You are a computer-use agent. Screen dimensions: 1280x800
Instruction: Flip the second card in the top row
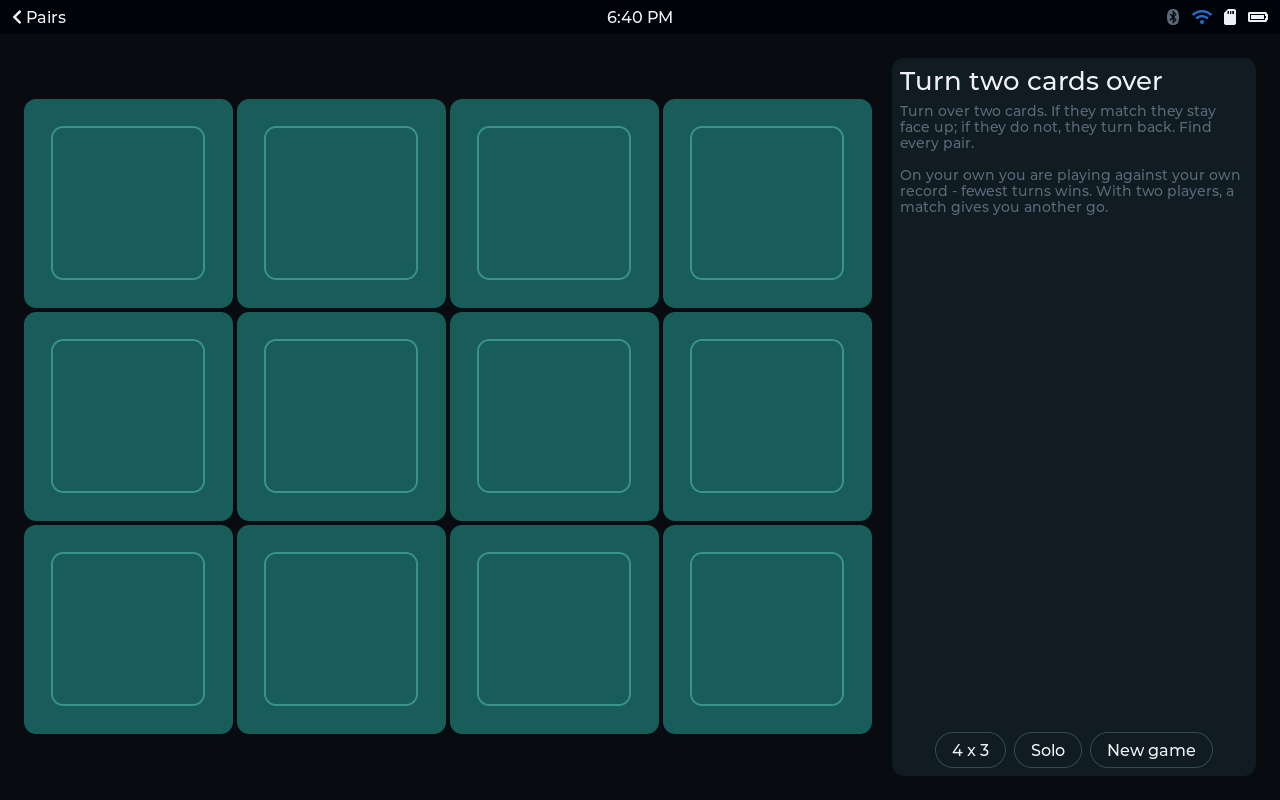coord(341,203)
